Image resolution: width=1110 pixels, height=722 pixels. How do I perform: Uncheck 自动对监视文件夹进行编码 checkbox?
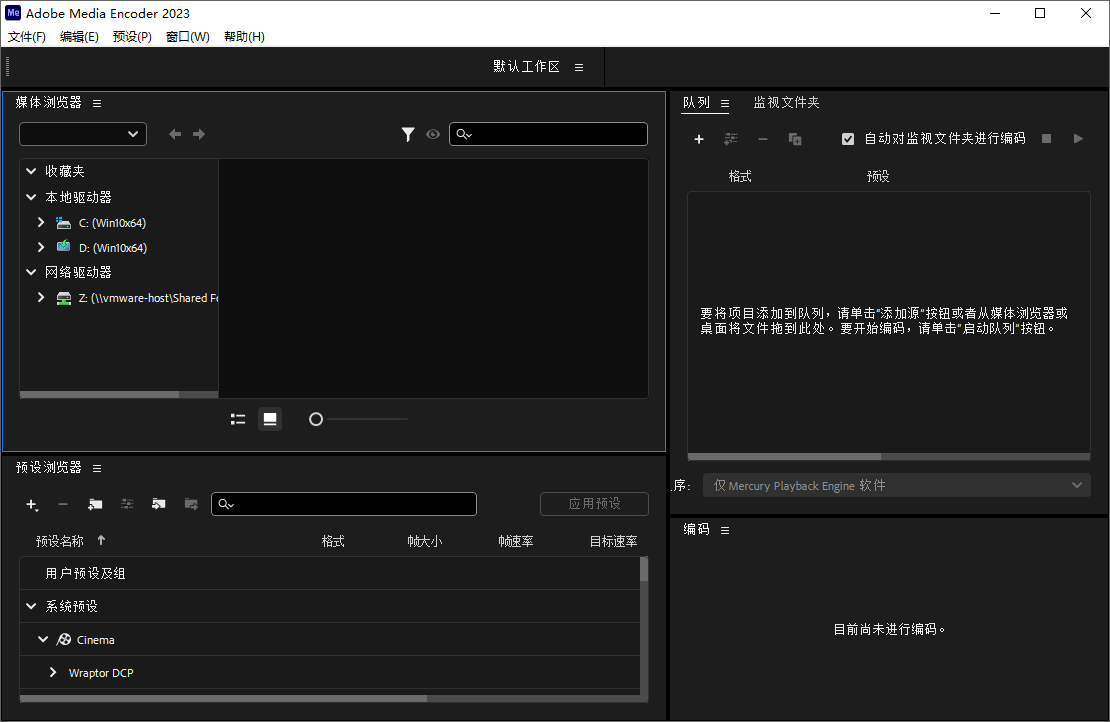click(848, 138)
